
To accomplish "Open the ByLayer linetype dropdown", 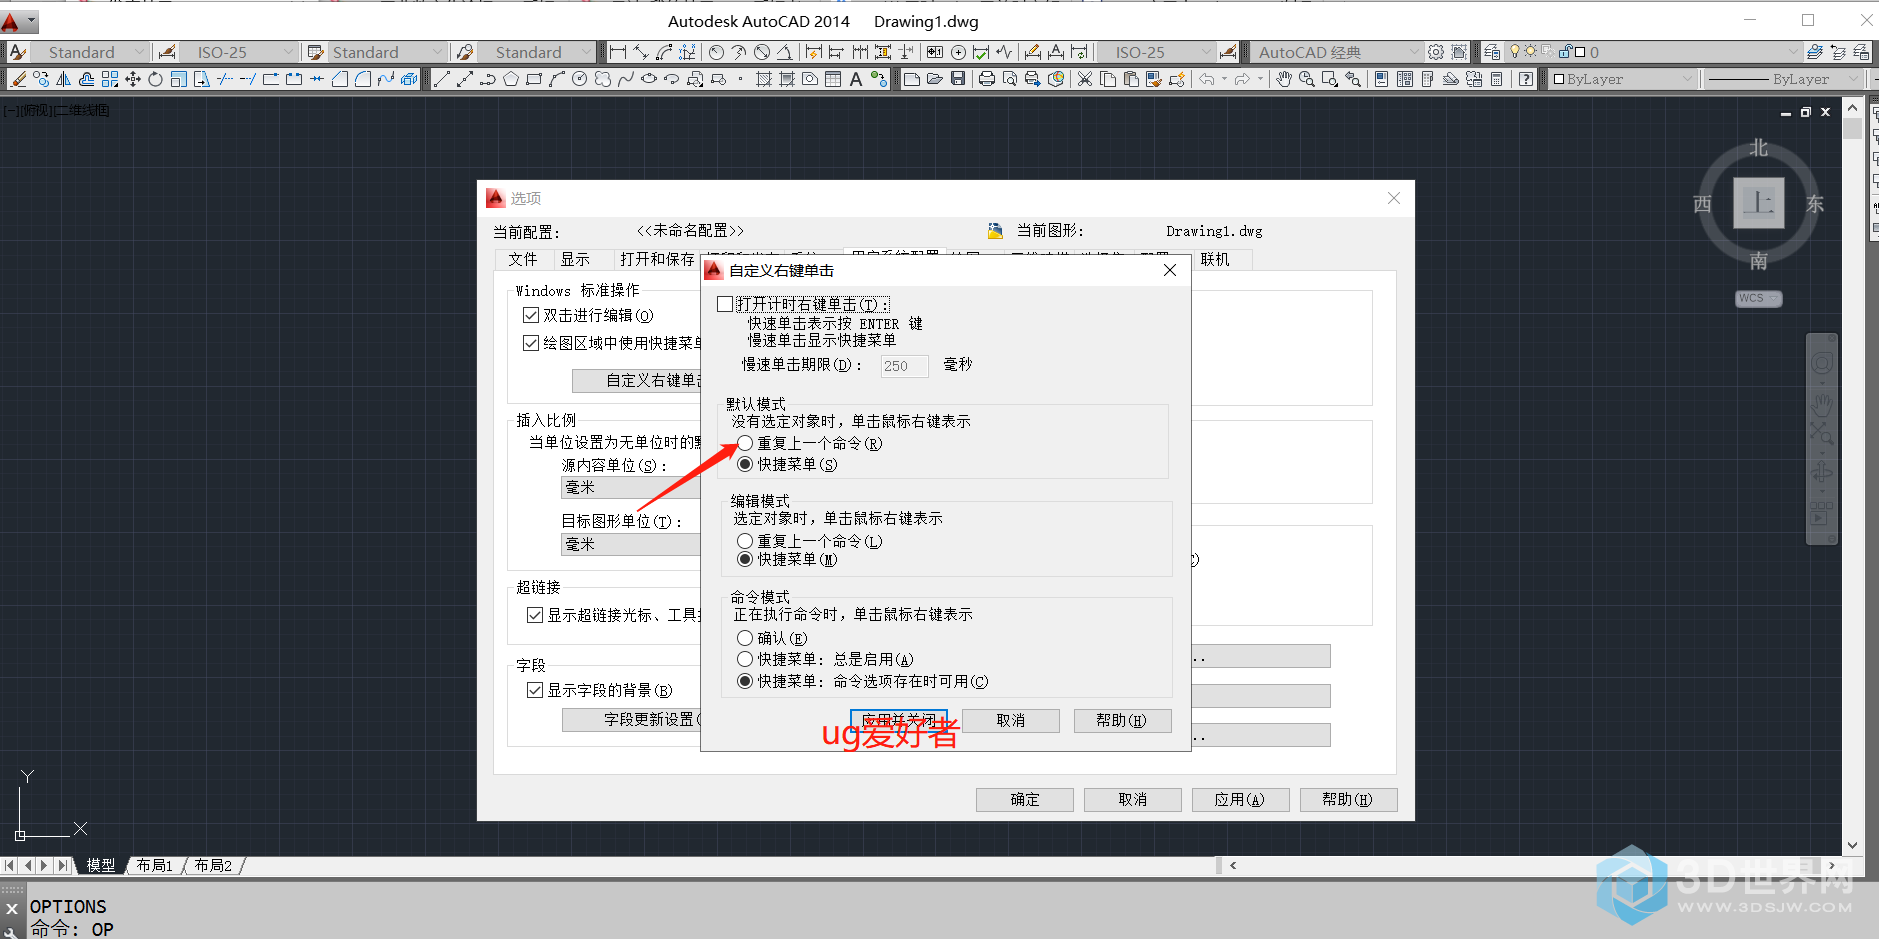I will [1785, 79].
